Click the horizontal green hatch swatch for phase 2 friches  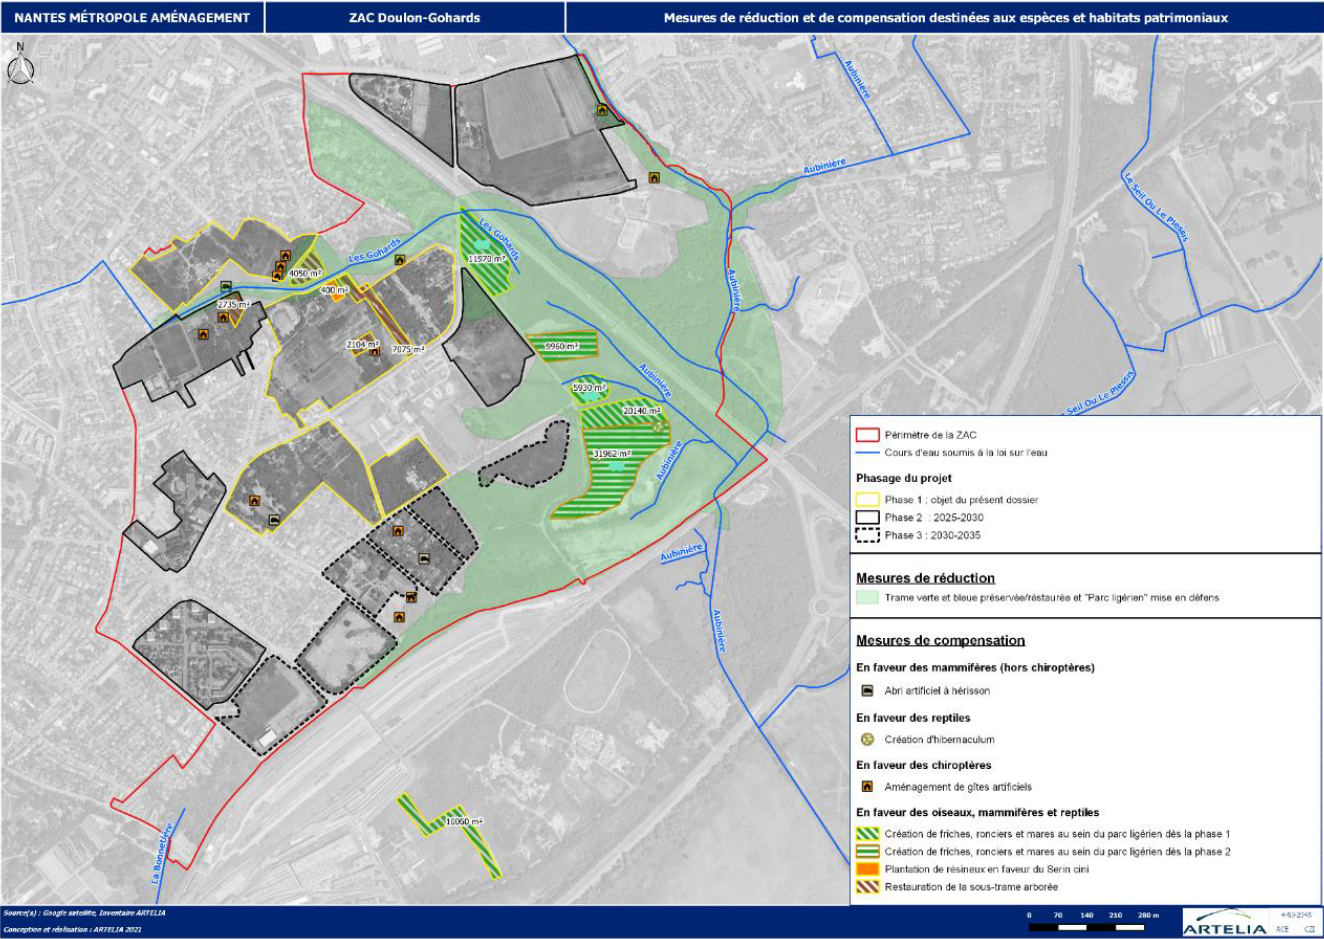867,852
